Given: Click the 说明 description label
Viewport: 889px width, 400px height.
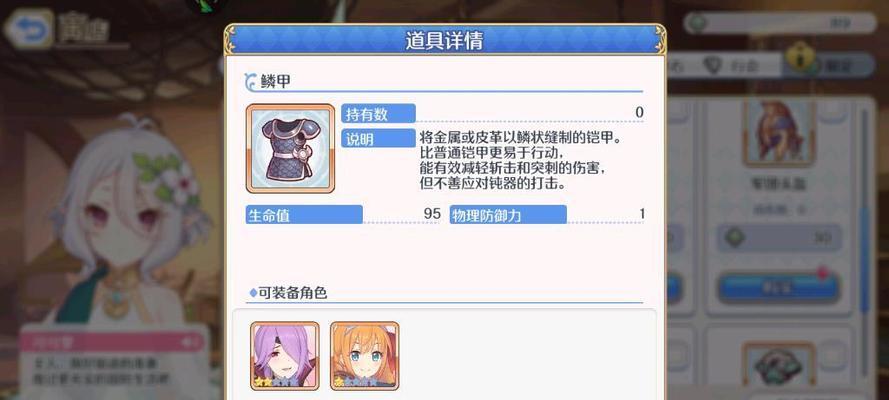Looking at the screenshot, I should 379,138.
